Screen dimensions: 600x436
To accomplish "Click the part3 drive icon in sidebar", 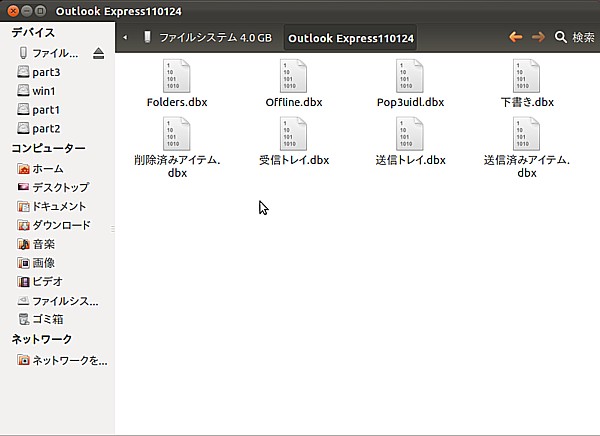I will [x=23, y=72].
